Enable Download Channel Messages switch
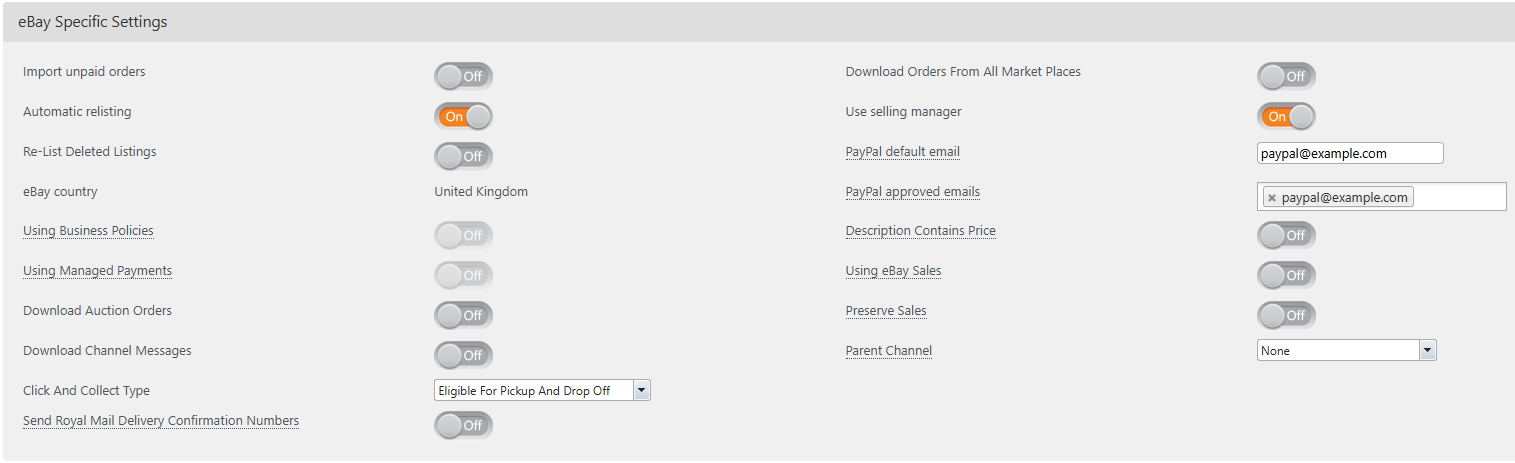1515x463 pixels. coord(463,355)
